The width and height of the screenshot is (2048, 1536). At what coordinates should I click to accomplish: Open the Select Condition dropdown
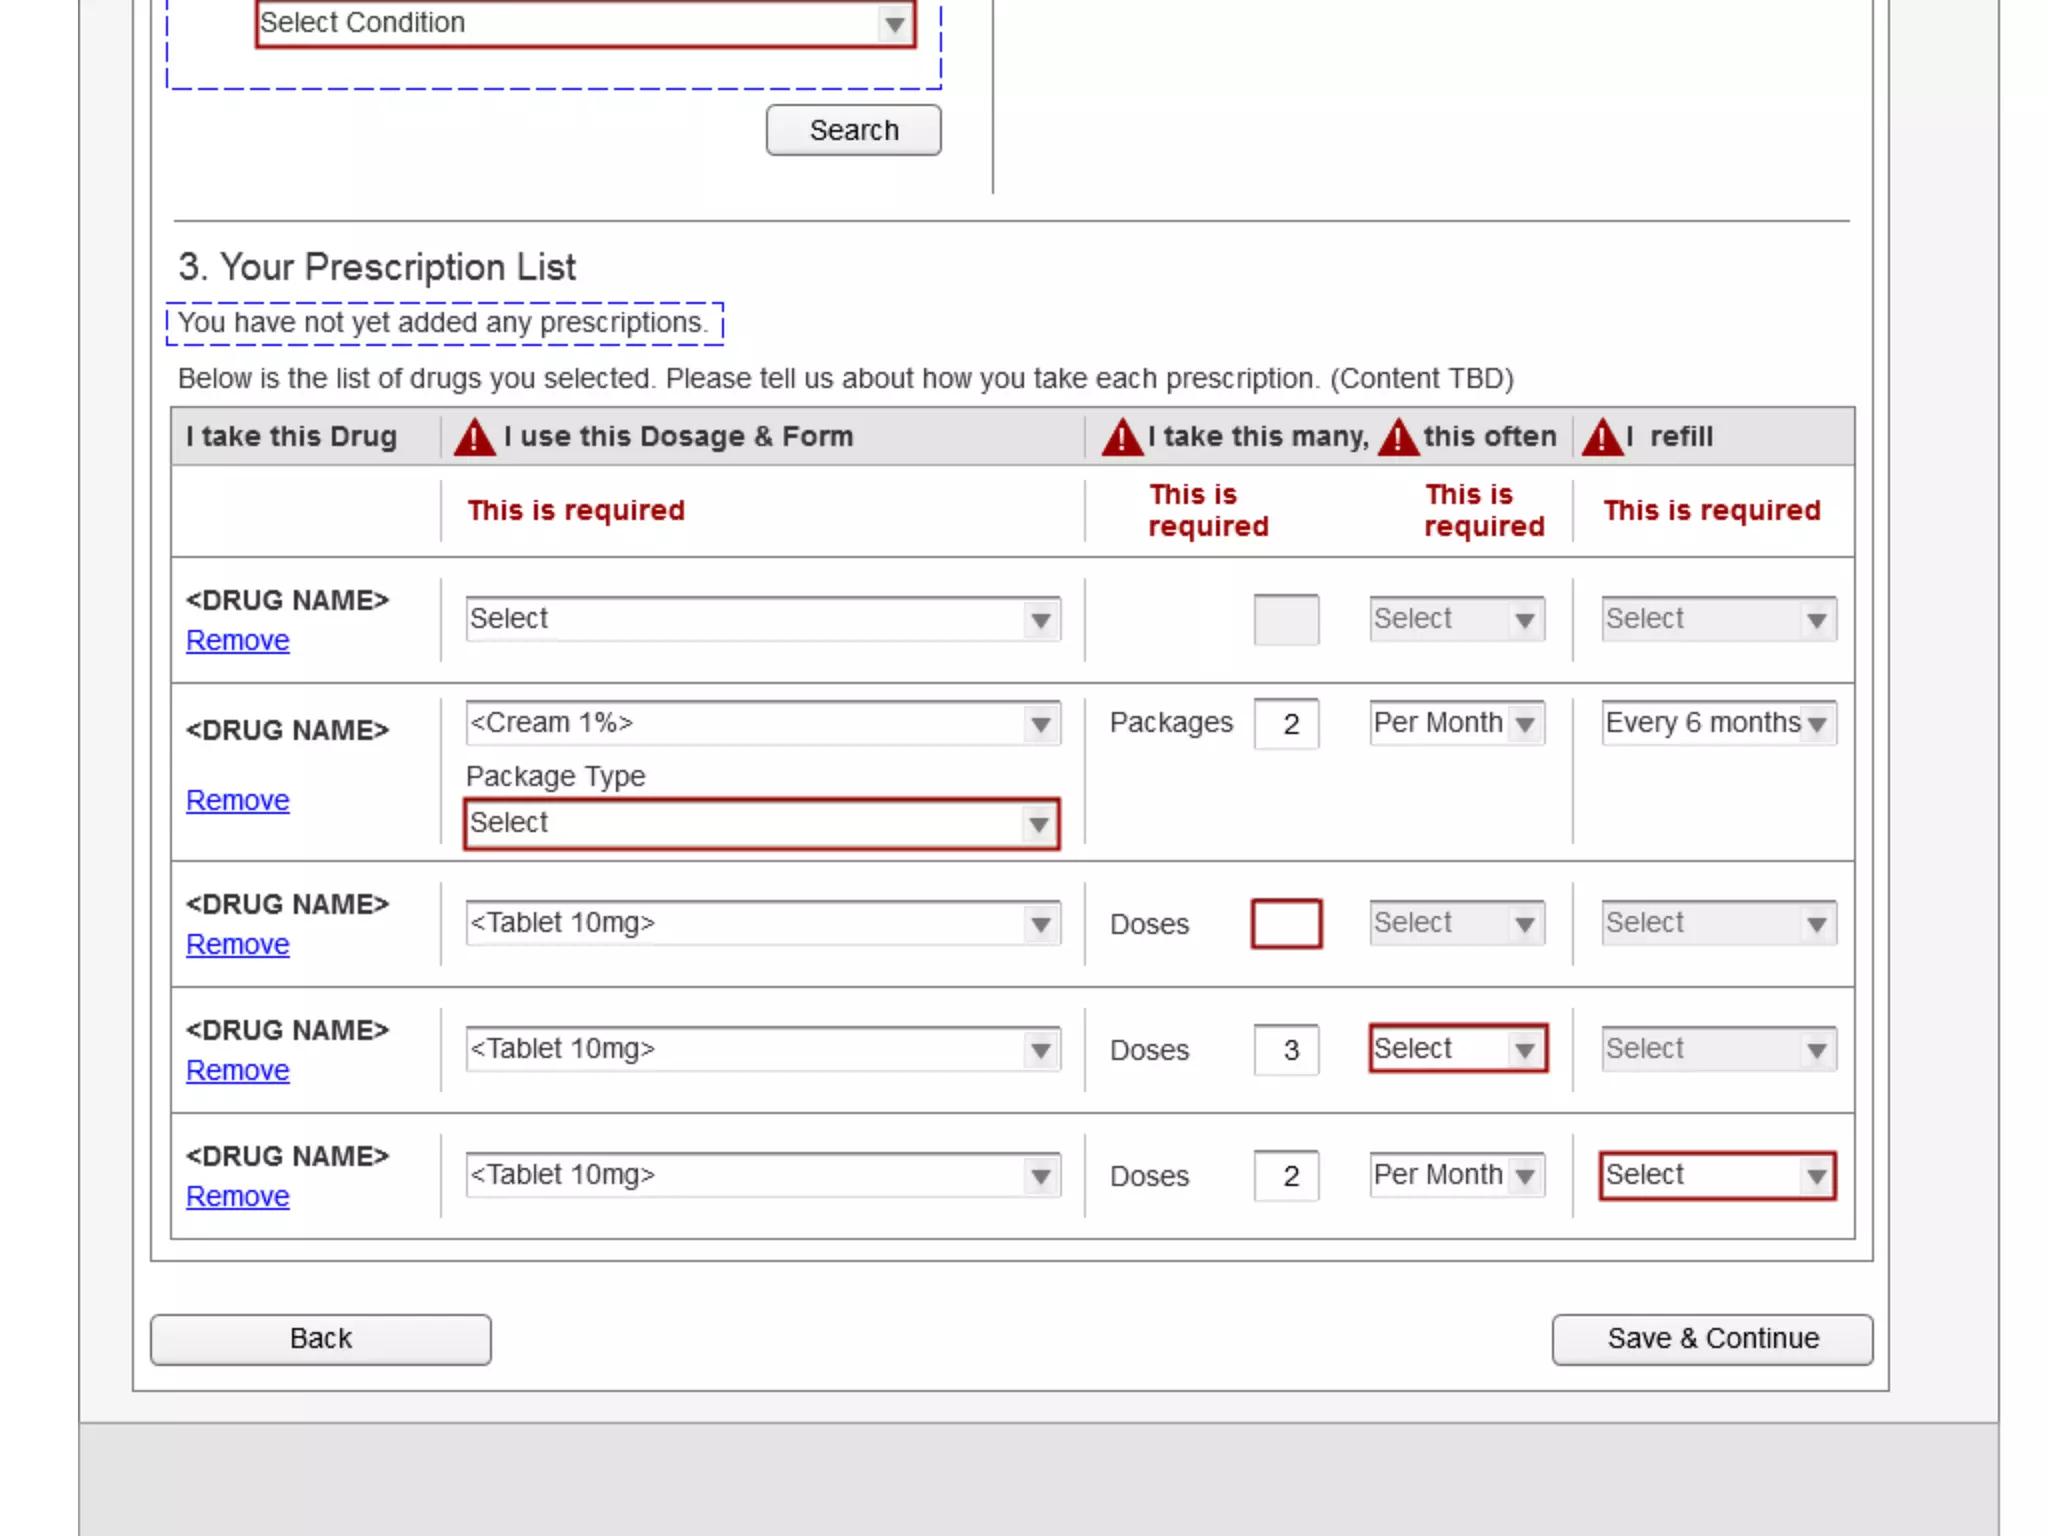tap(585, 23)
